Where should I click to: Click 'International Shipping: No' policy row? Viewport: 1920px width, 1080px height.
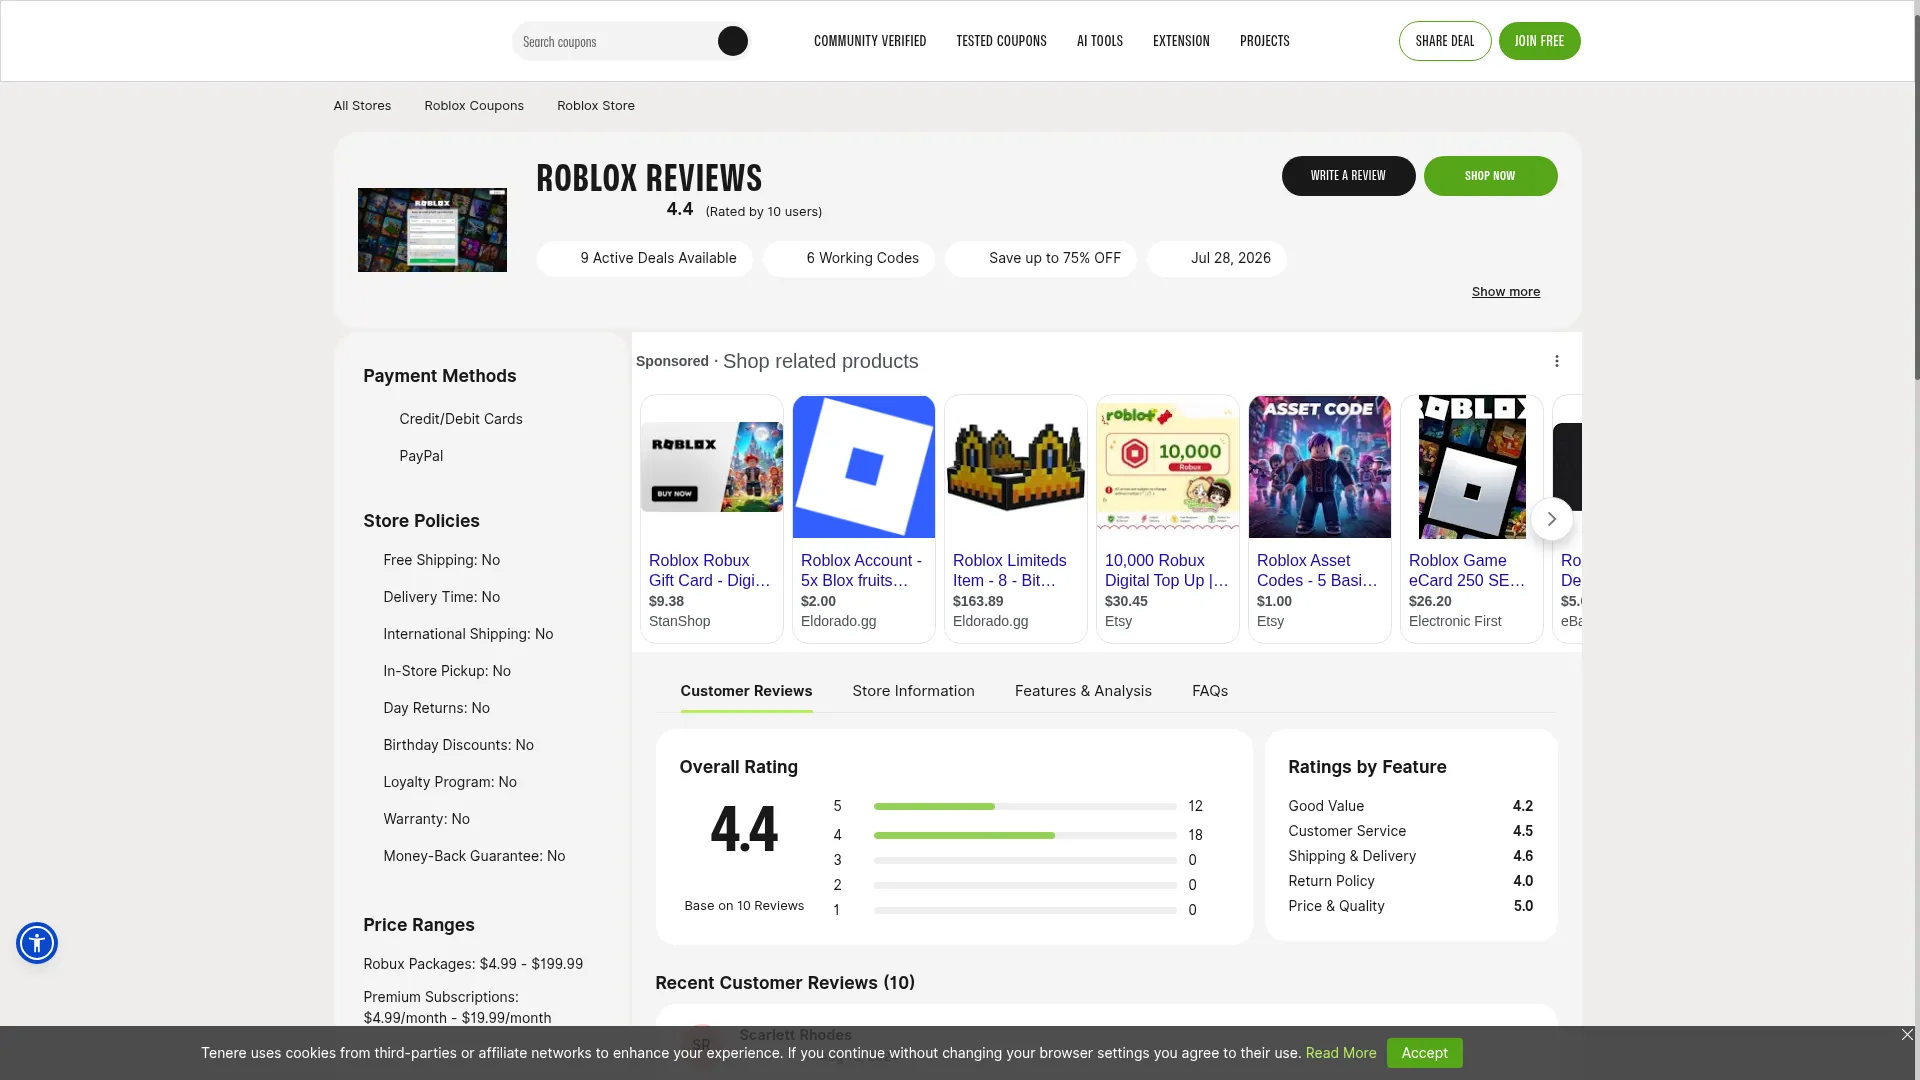(468, 634)
